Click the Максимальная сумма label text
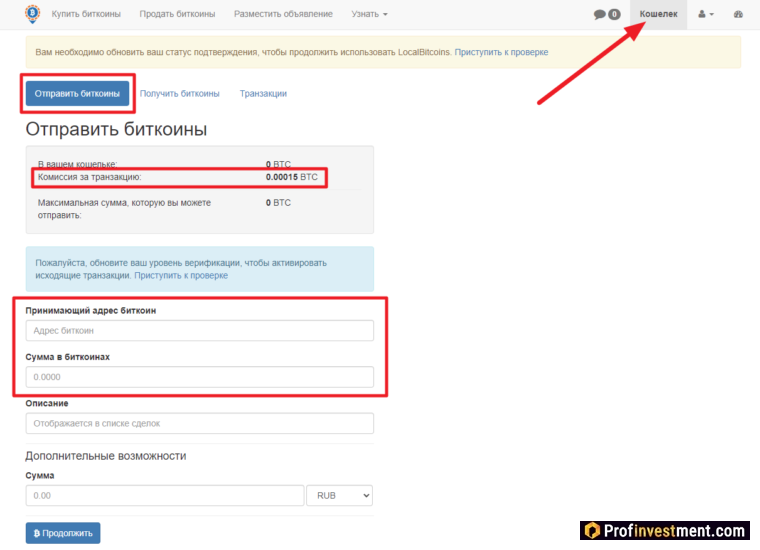Viewport: 760px width, 550px height. coord(125,209)
